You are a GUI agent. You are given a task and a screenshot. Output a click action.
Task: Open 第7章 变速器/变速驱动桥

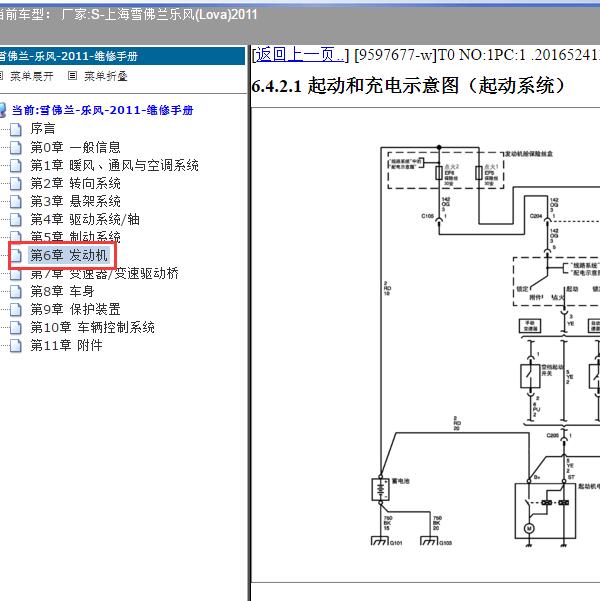pyautogui.click(x=105, y=274)
